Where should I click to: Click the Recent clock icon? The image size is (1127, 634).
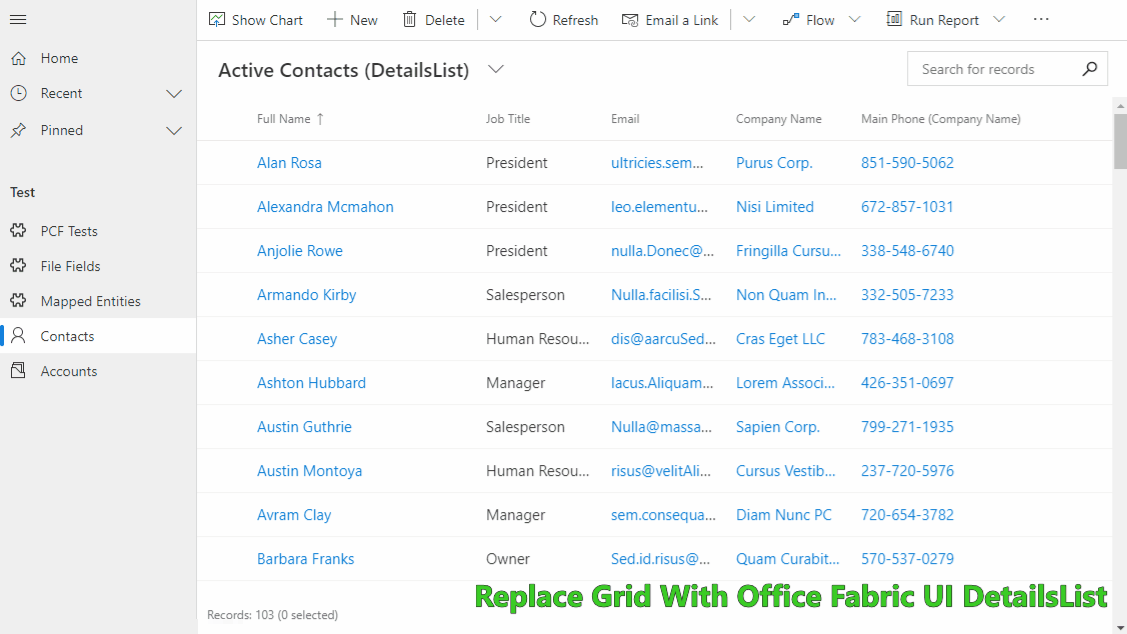point(19,93)
